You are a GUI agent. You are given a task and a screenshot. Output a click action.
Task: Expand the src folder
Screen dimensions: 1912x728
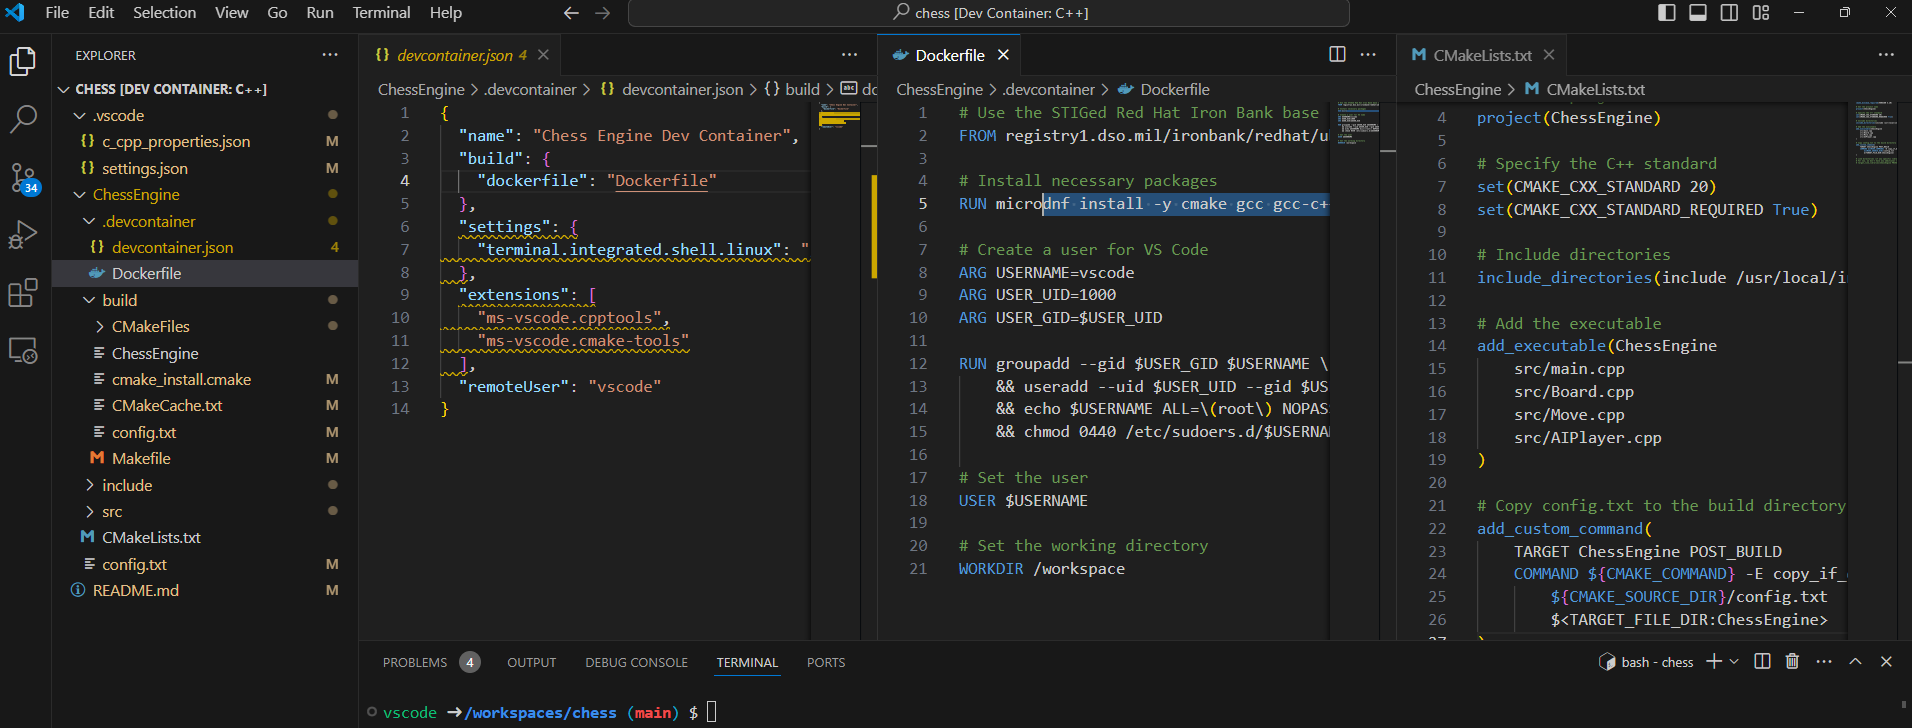89,511
